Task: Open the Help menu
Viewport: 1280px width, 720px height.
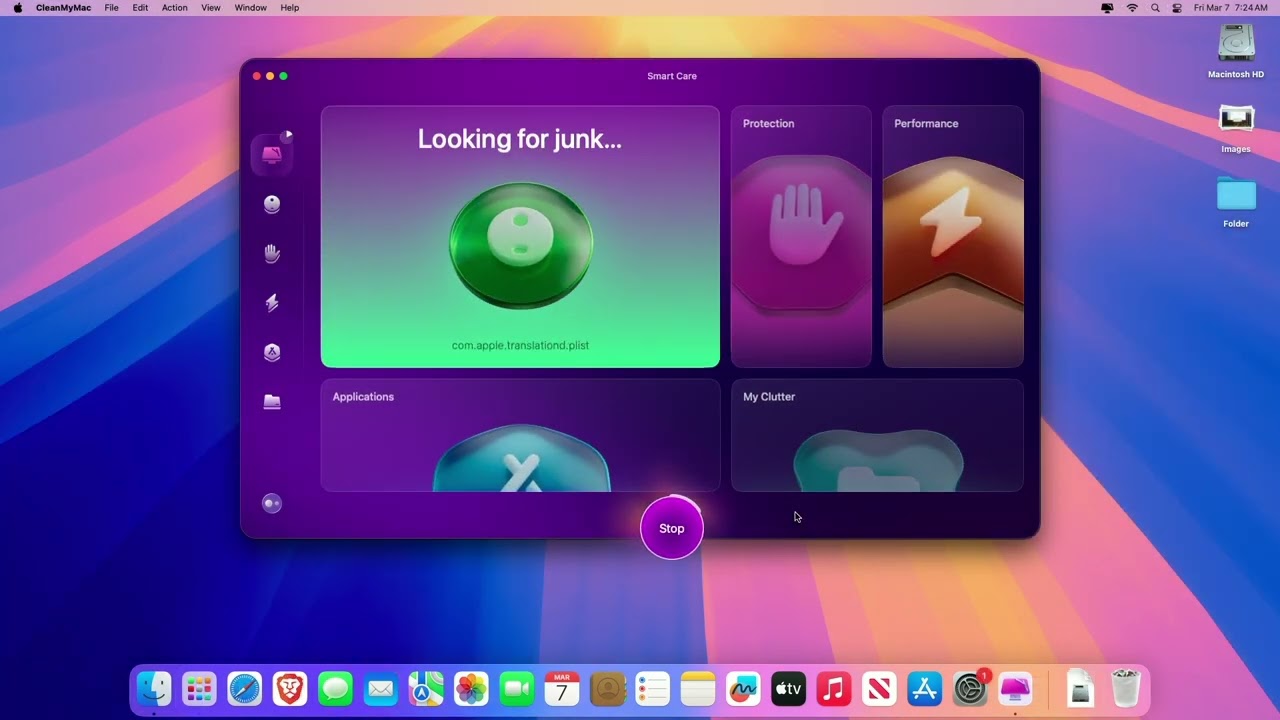Action: [x=289, y=7]
